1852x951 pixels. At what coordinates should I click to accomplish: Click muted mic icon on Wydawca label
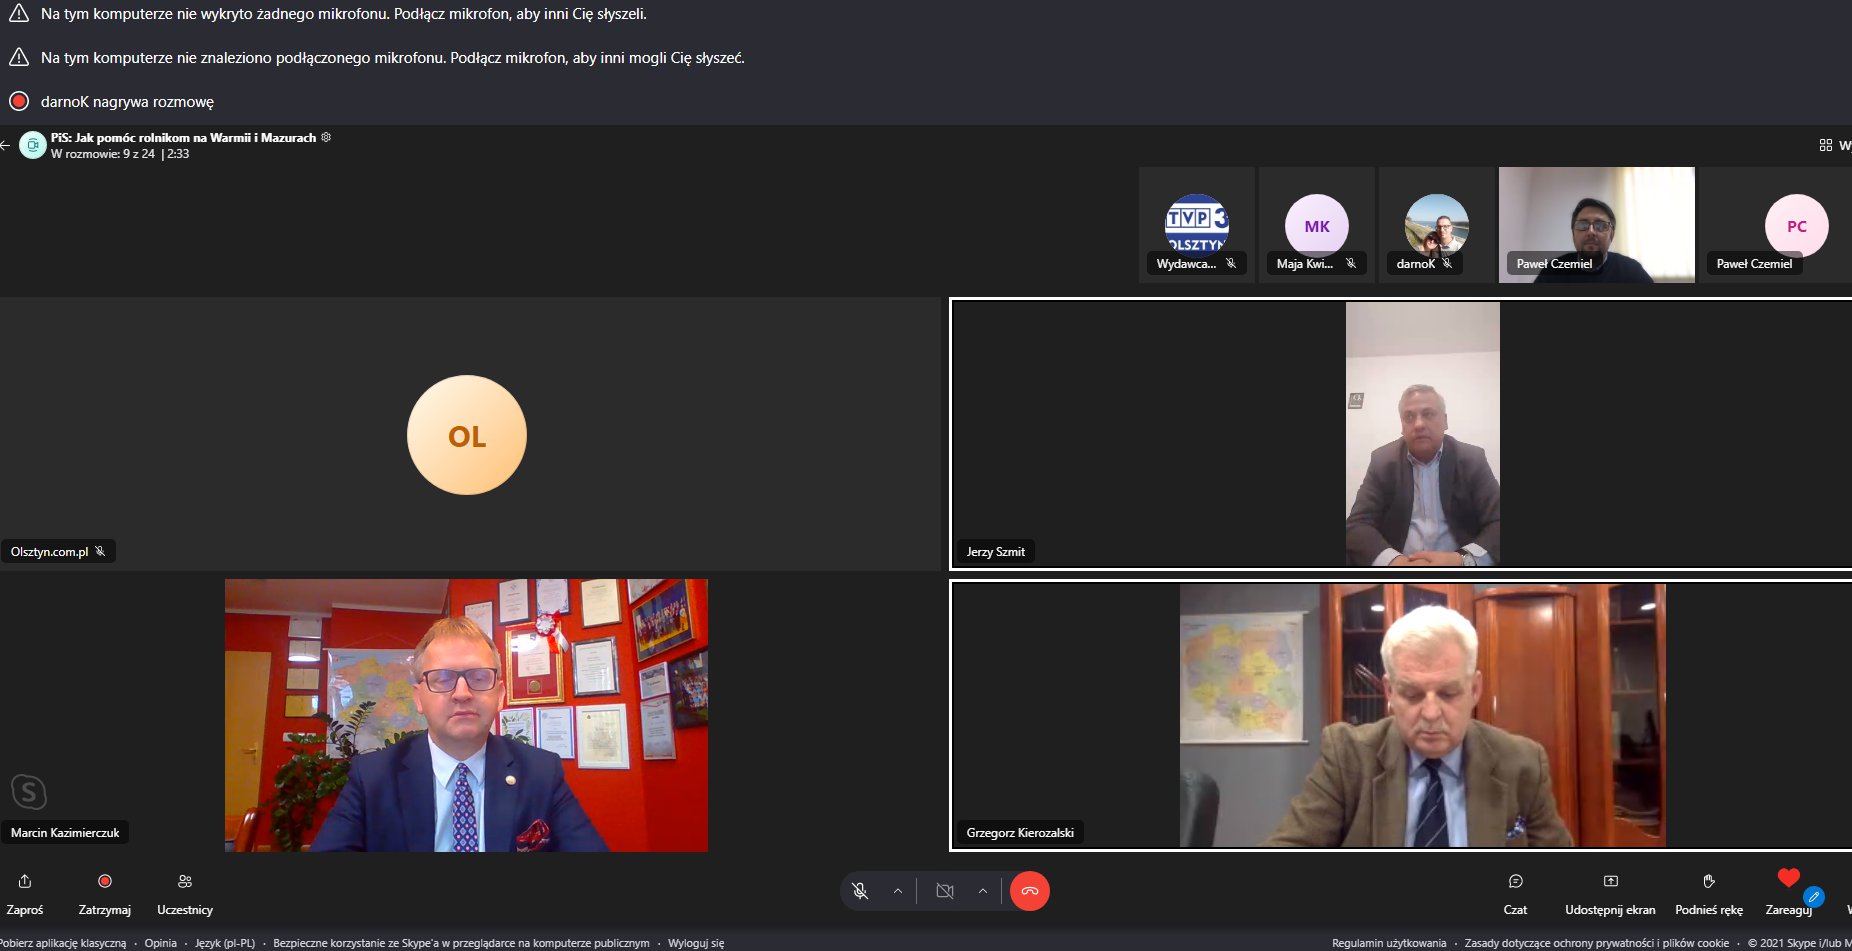pyautogui.click(x=1231, y=263)
